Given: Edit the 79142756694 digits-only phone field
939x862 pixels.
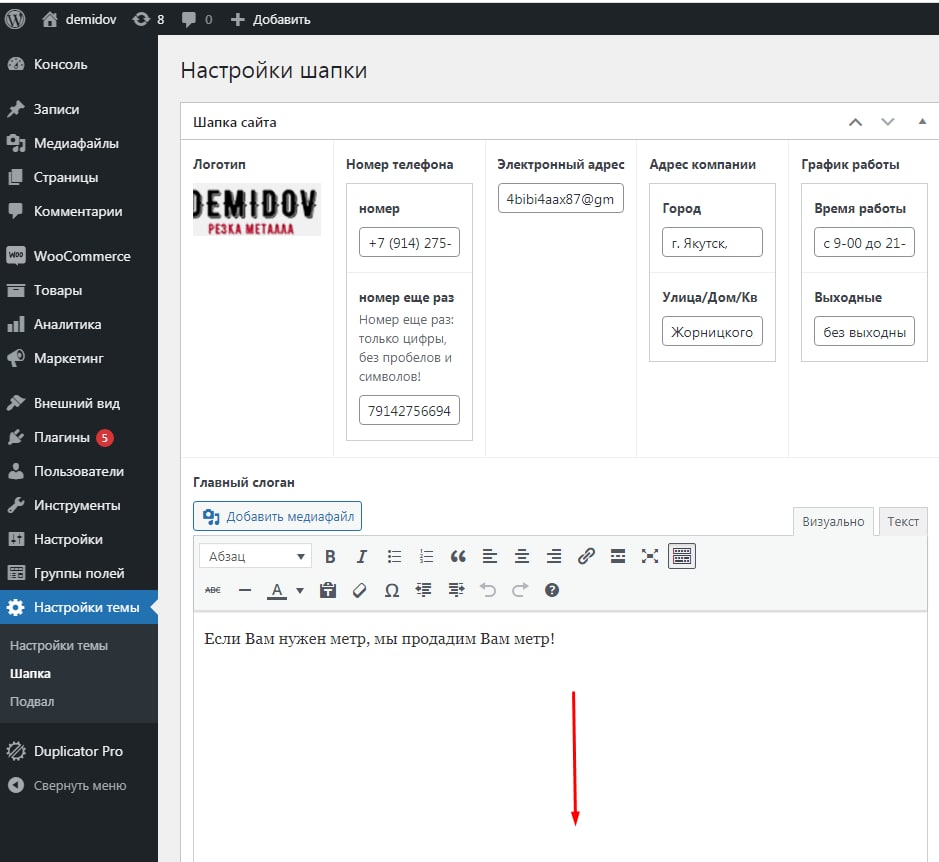Looking at the screenshot, I should pos(409,410).
